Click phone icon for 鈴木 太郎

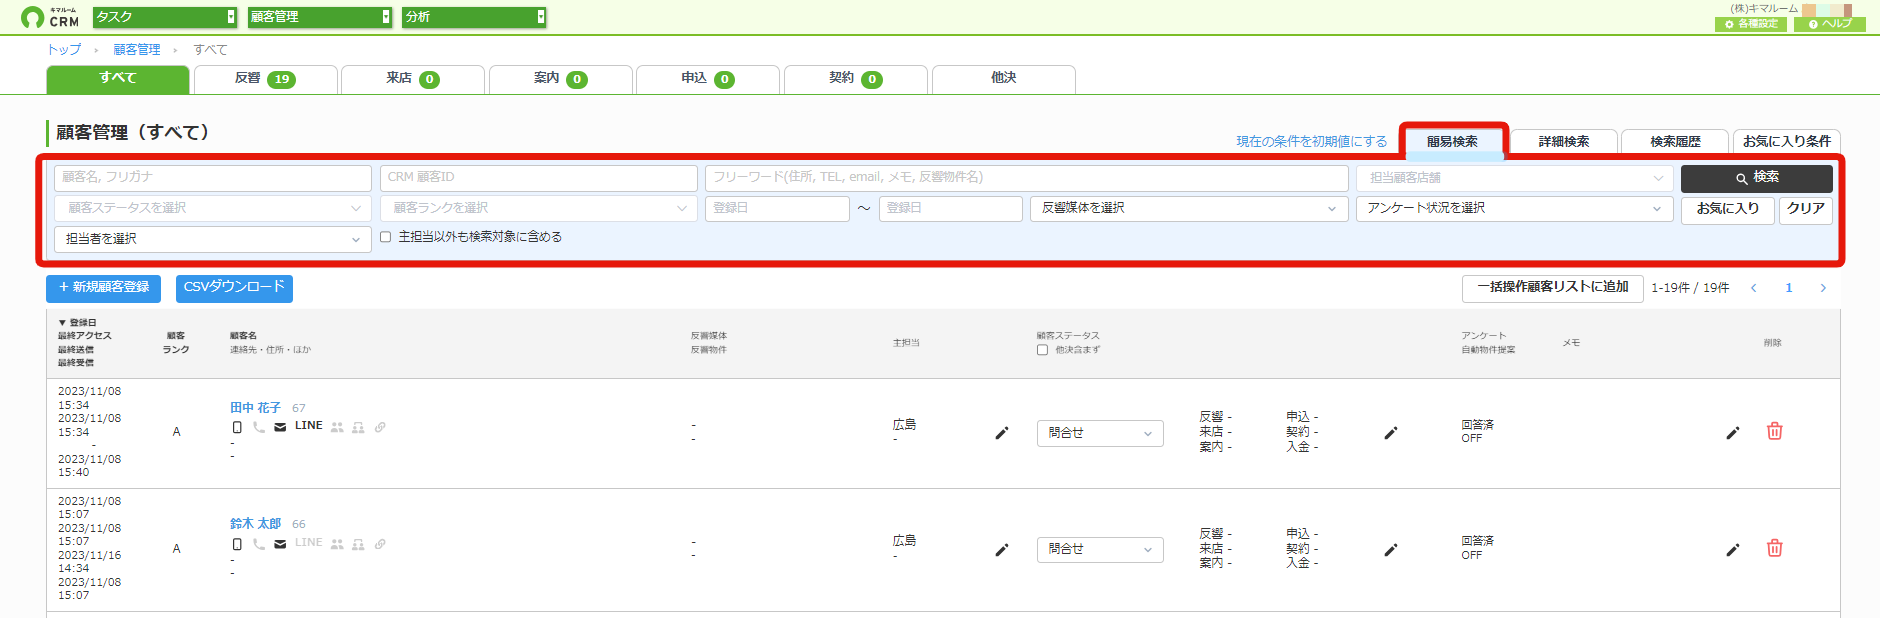point(259,544)
